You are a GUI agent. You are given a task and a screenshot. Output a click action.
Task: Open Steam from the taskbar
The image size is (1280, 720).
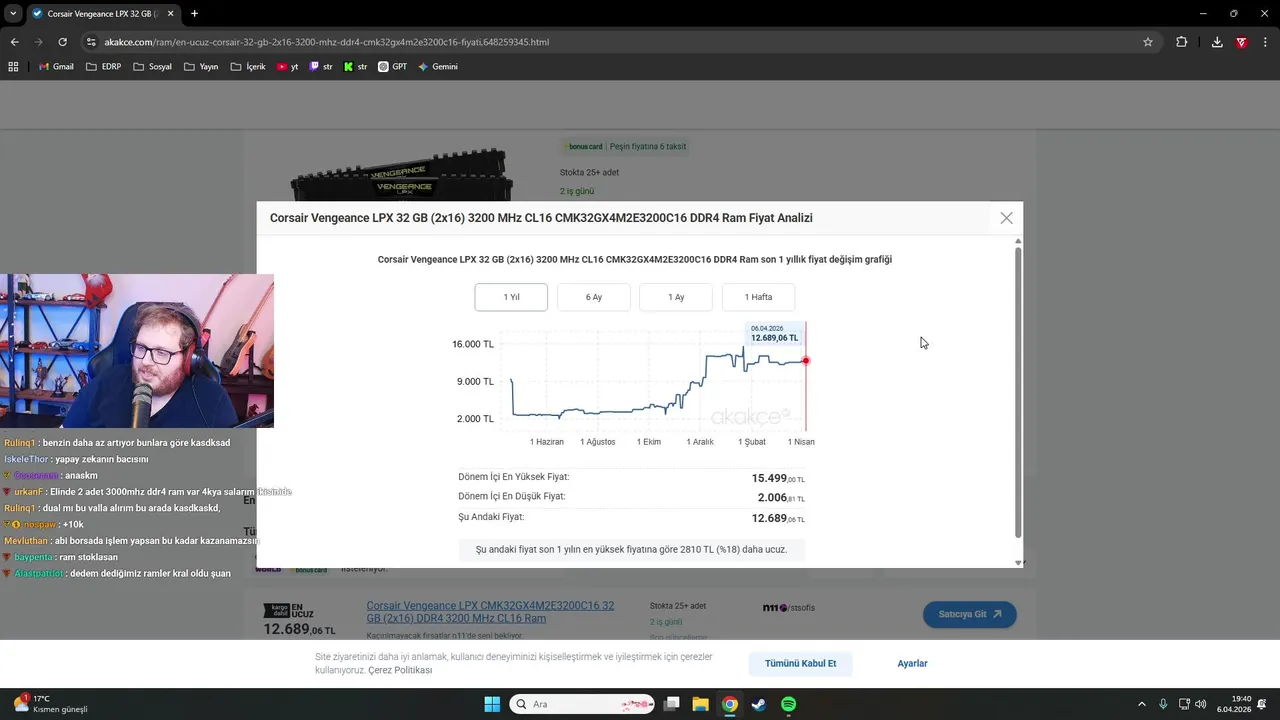coord(759,704)
